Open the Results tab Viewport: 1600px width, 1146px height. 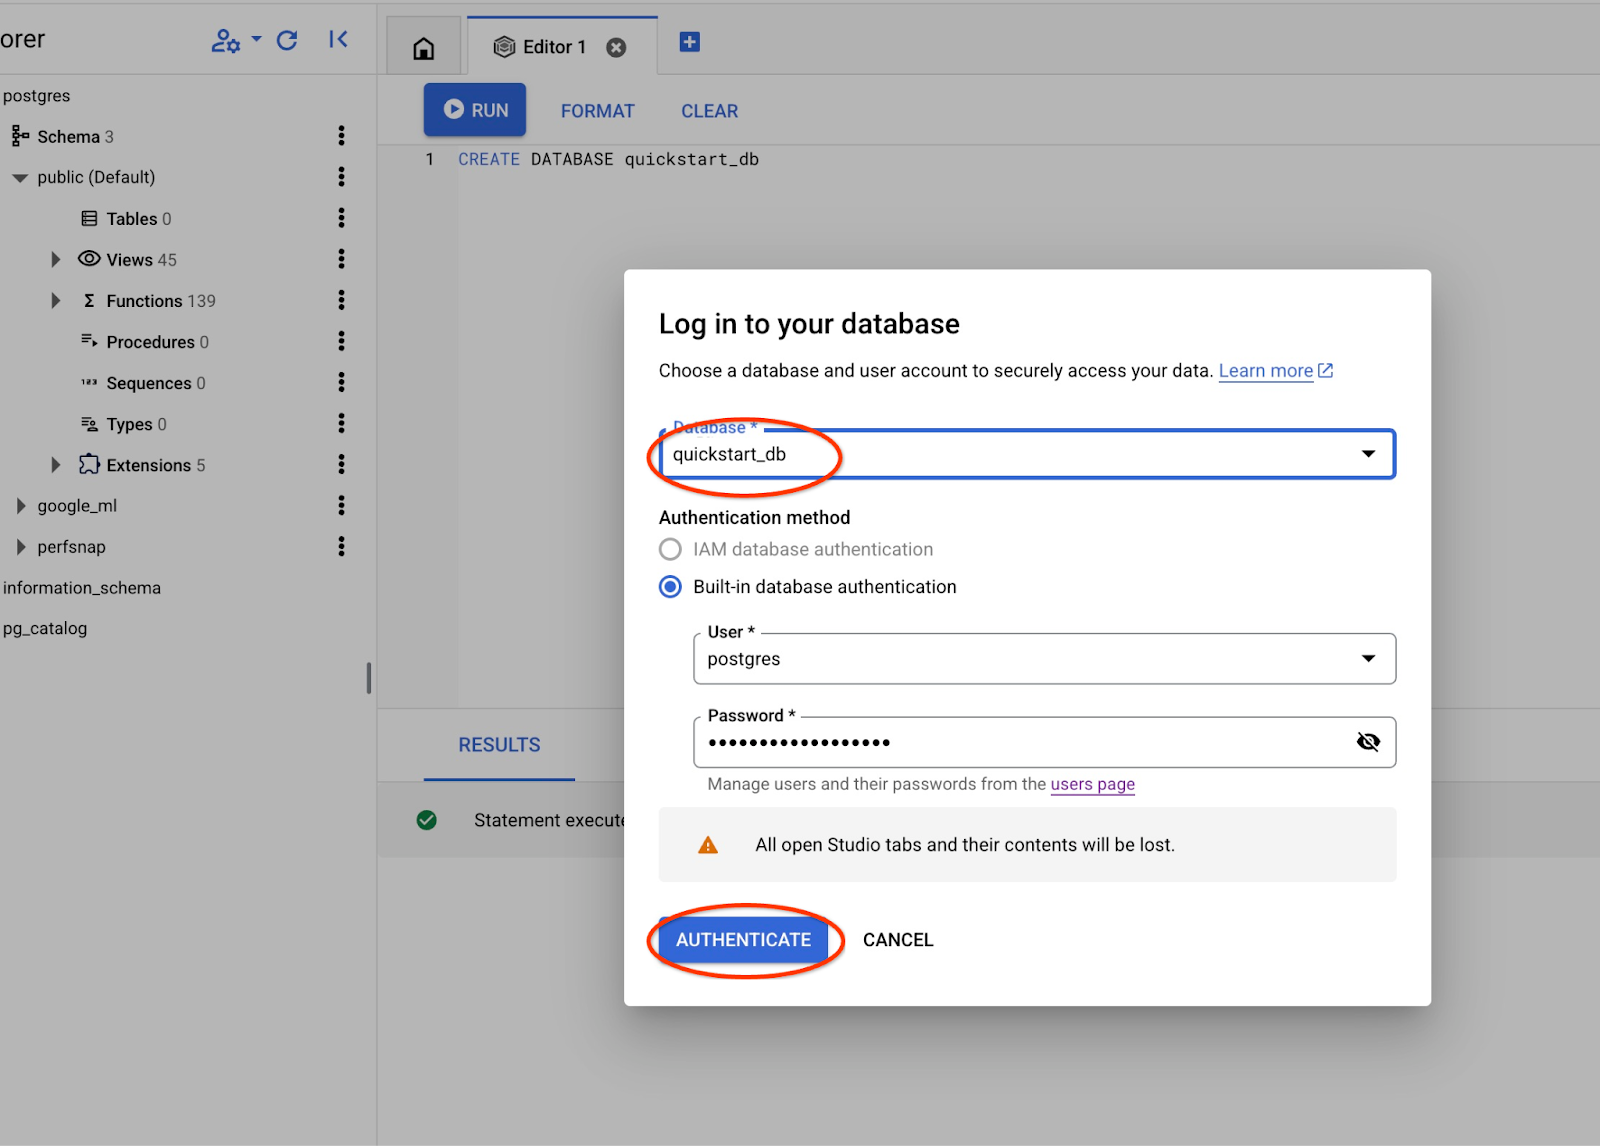click(499, 745)
